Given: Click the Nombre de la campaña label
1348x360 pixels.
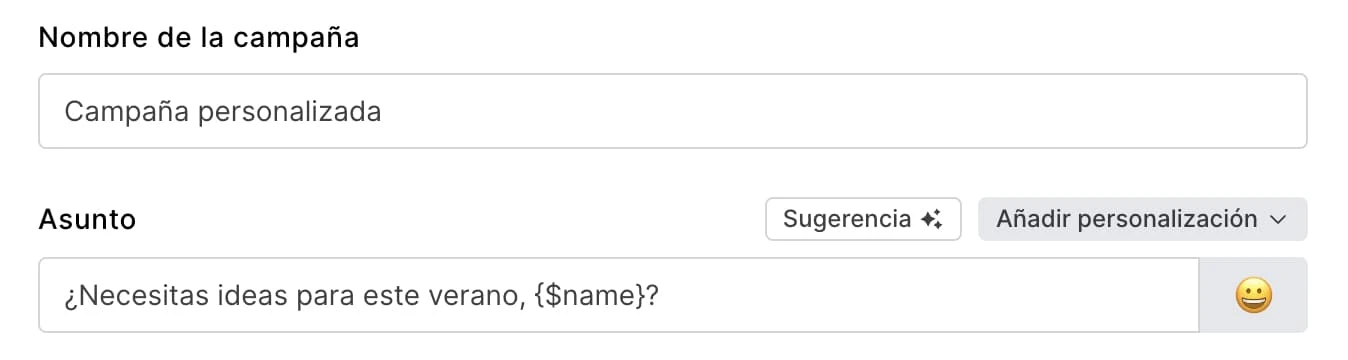Looking at the screenshot, I should 199,38.
